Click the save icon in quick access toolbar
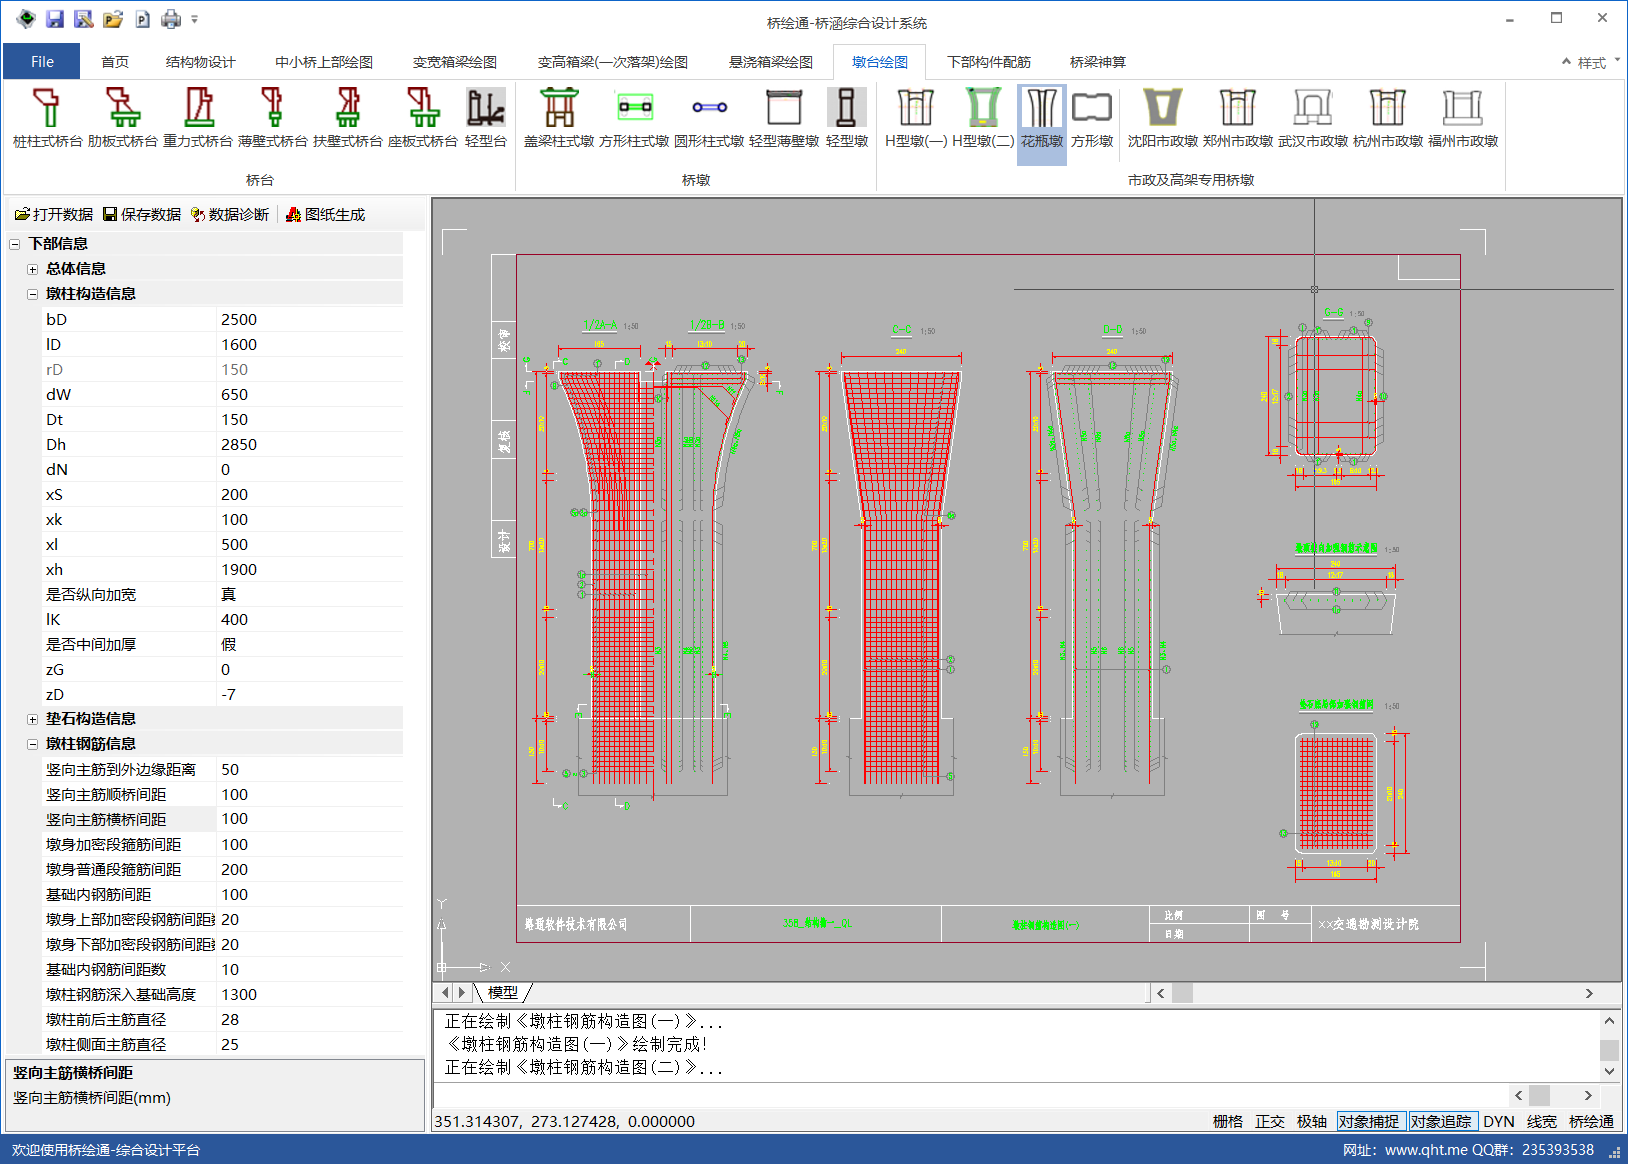The height and width of the screenshot is (1164, 1628). pos(55,19)
